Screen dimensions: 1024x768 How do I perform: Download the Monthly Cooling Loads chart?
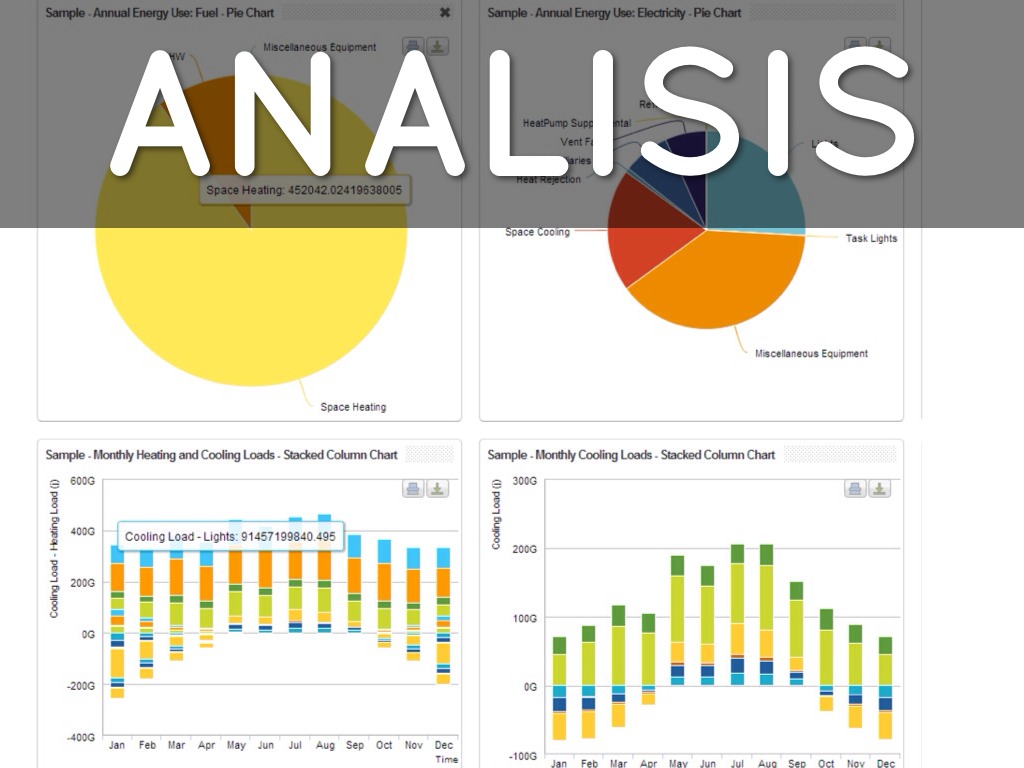[x=879, y=488]
